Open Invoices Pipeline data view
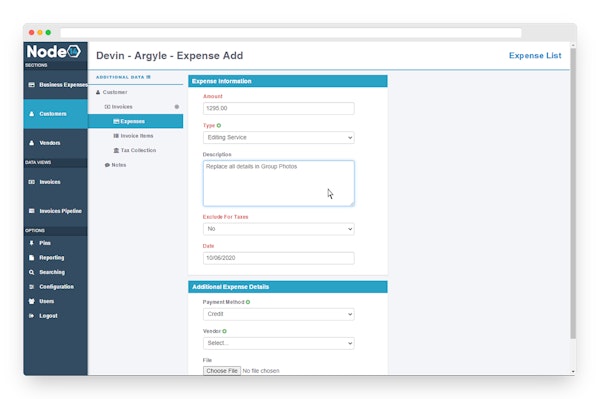Viewport: 600px width, 399px height. click(55, 211)
